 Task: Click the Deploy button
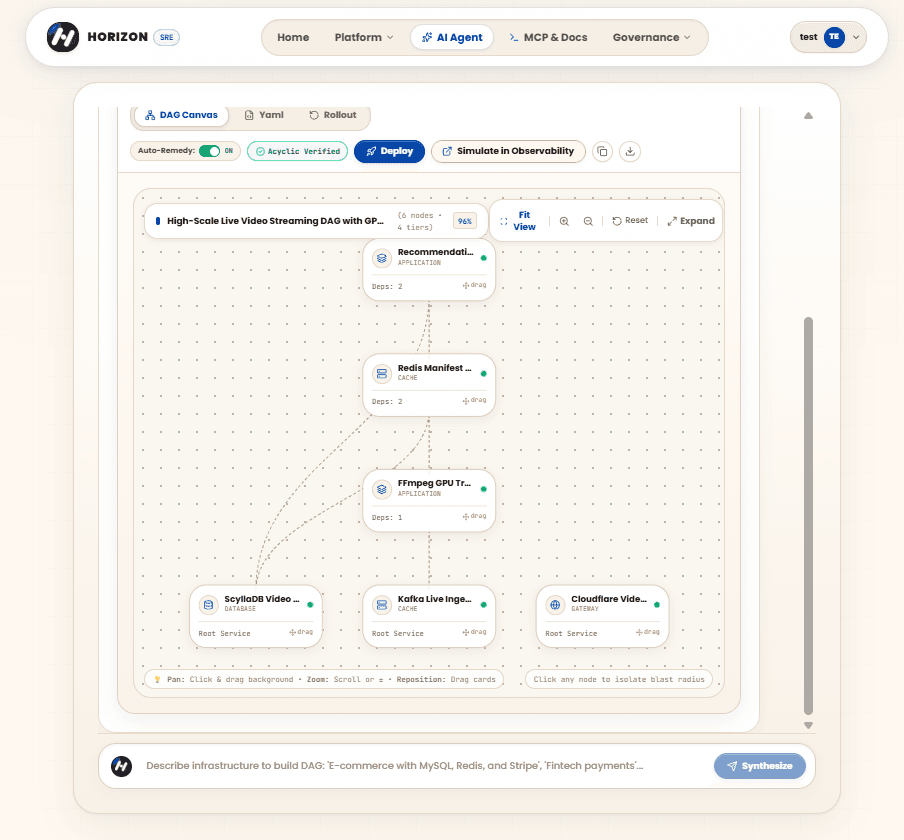tap(390, 151)
